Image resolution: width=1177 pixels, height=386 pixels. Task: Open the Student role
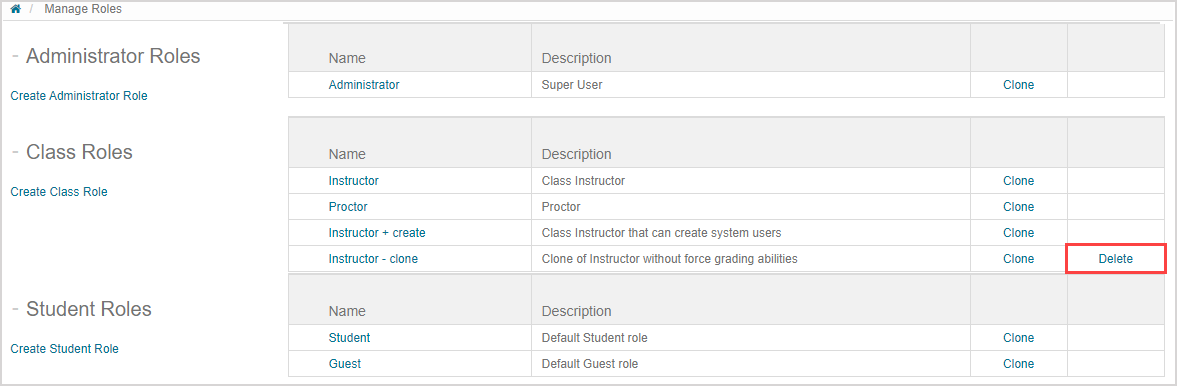pyautogui.click(x=349, y=338)
